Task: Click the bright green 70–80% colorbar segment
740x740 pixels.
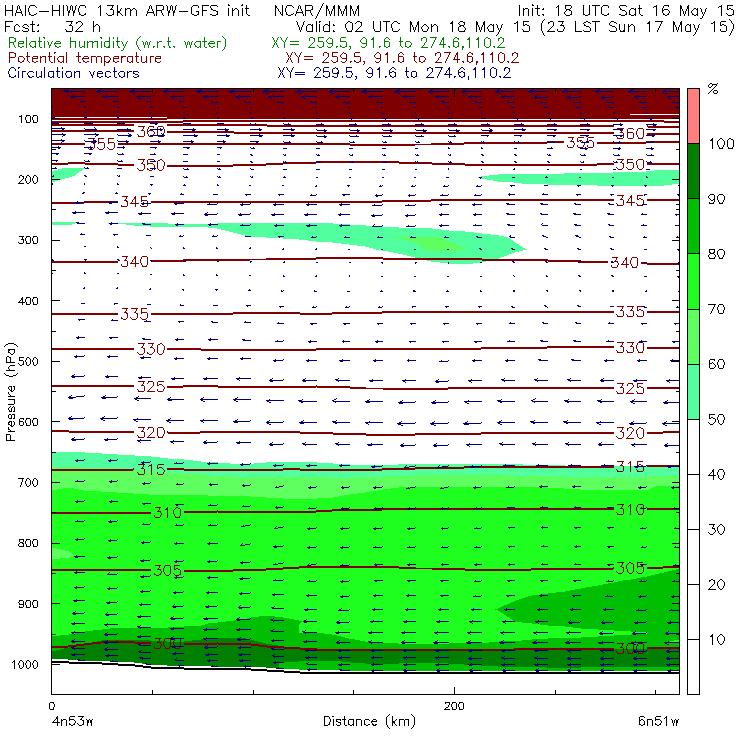Action: [x=693, y=281]
